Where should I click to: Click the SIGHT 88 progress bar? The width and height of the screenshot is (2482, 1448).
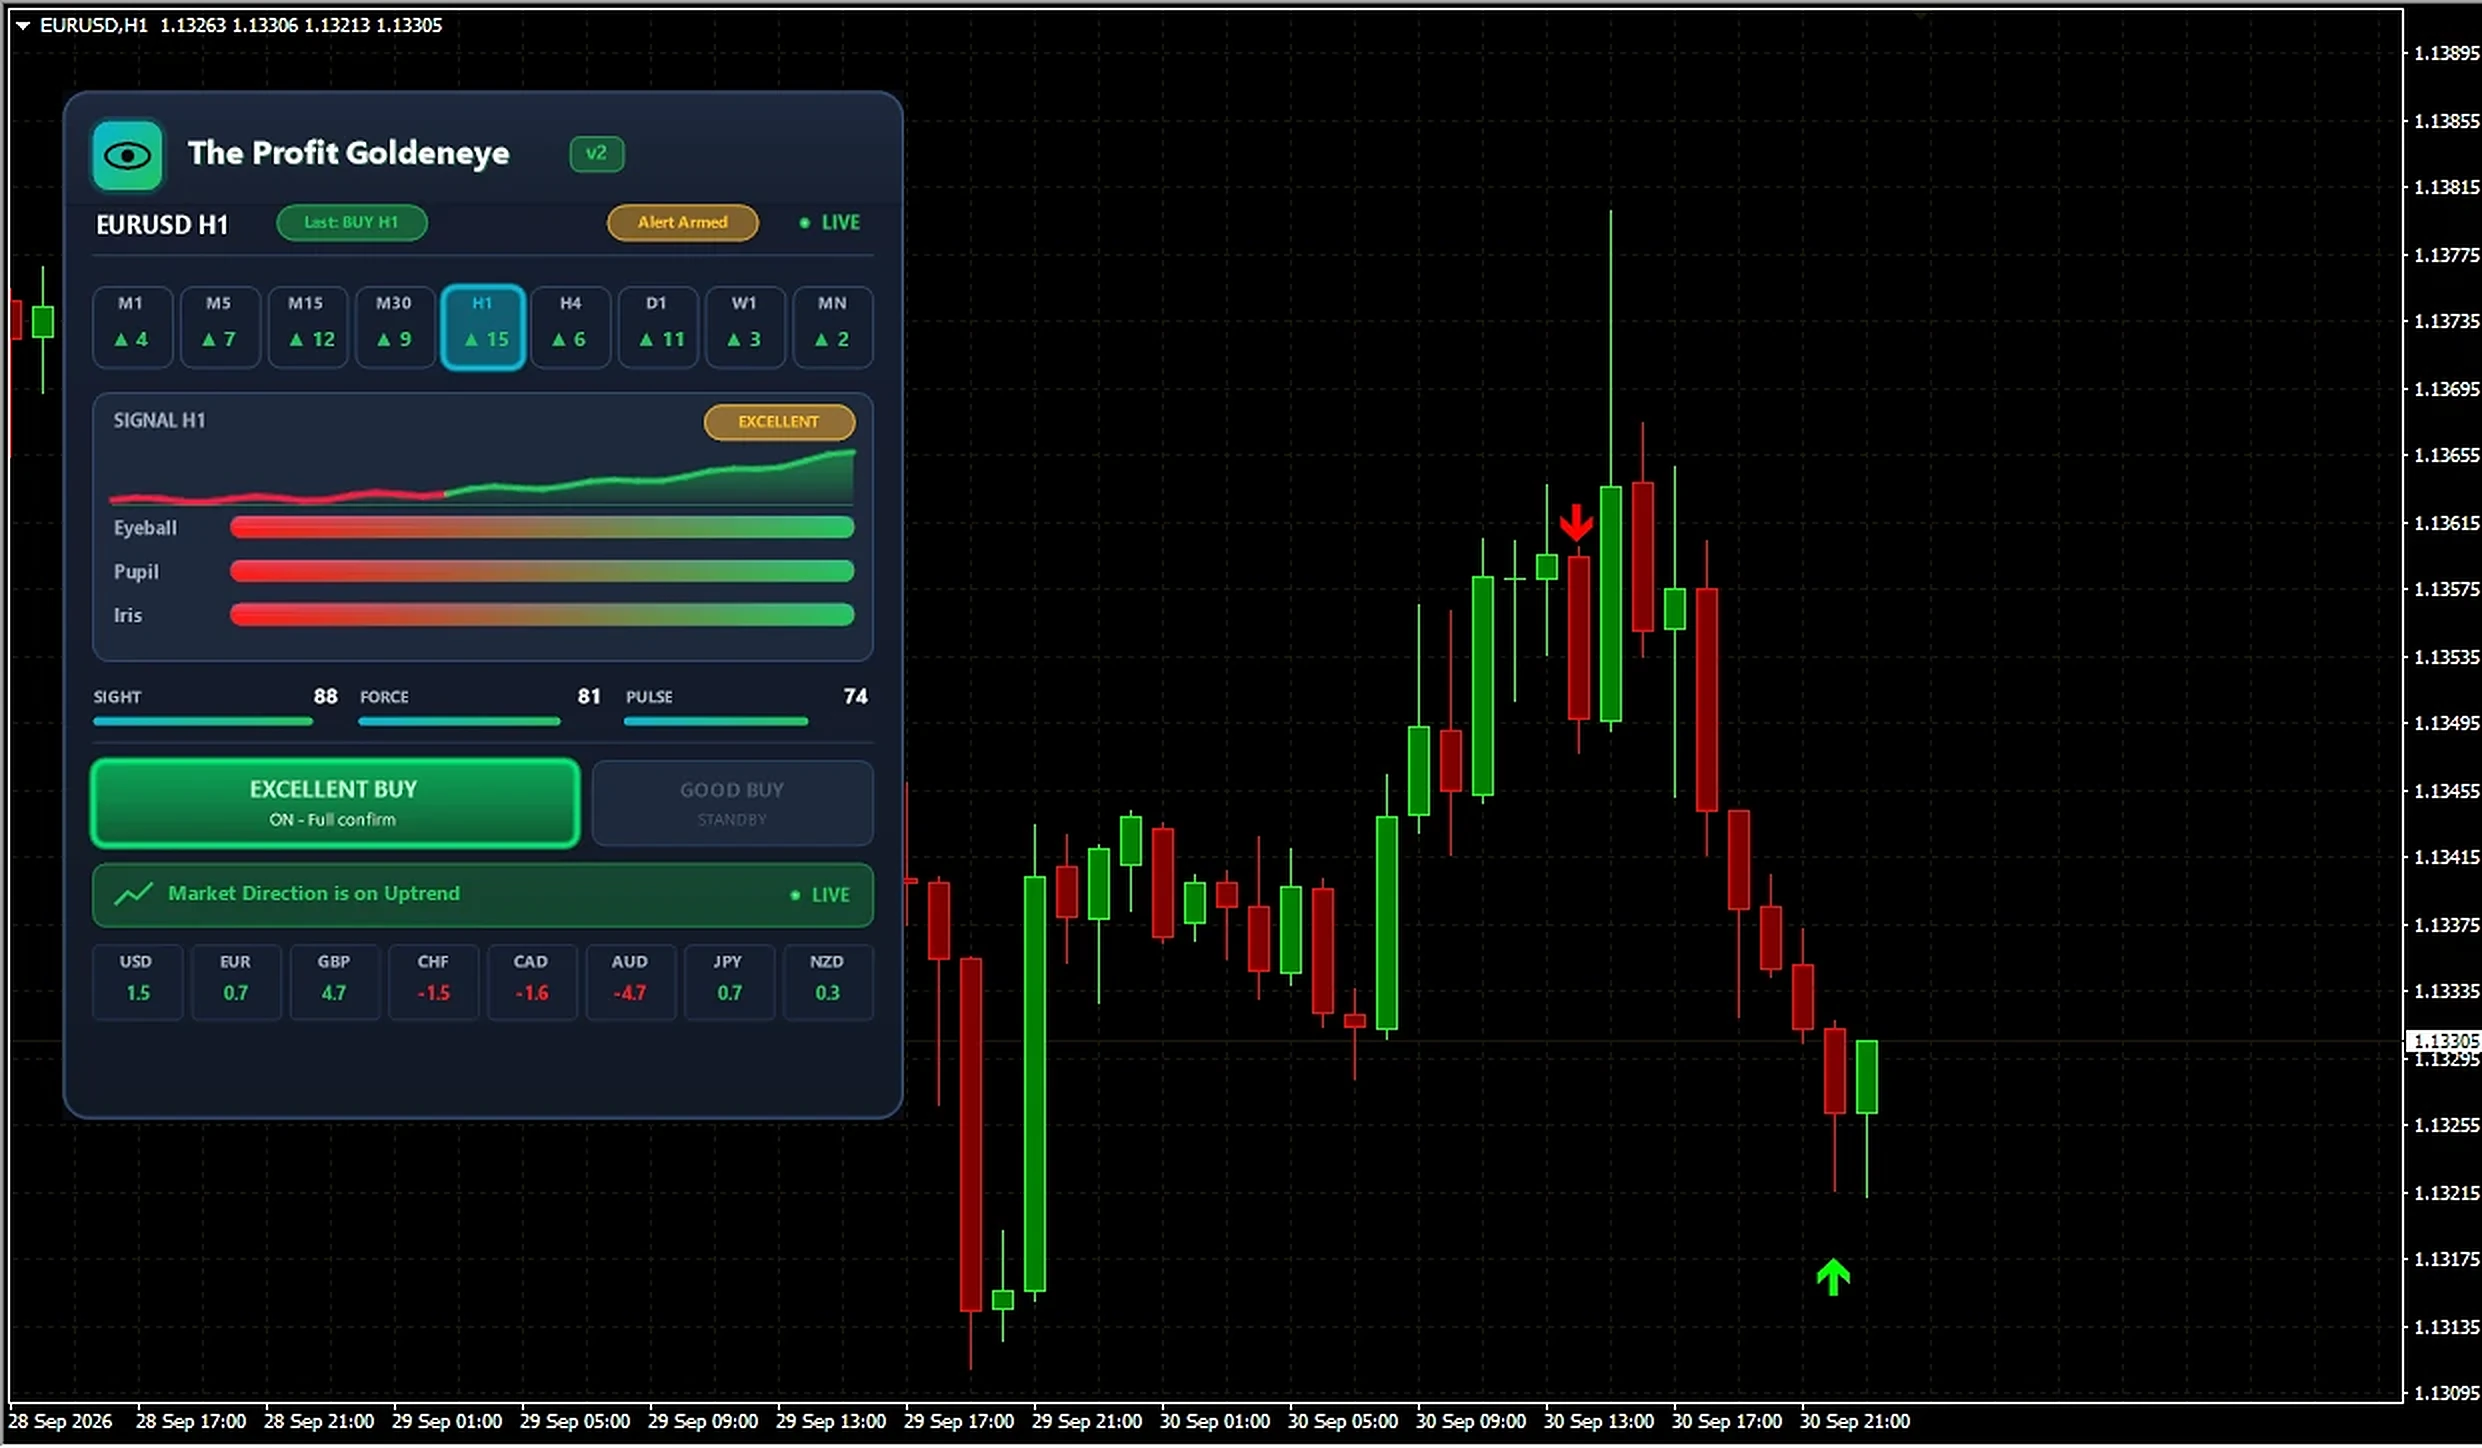coord(203,721)
